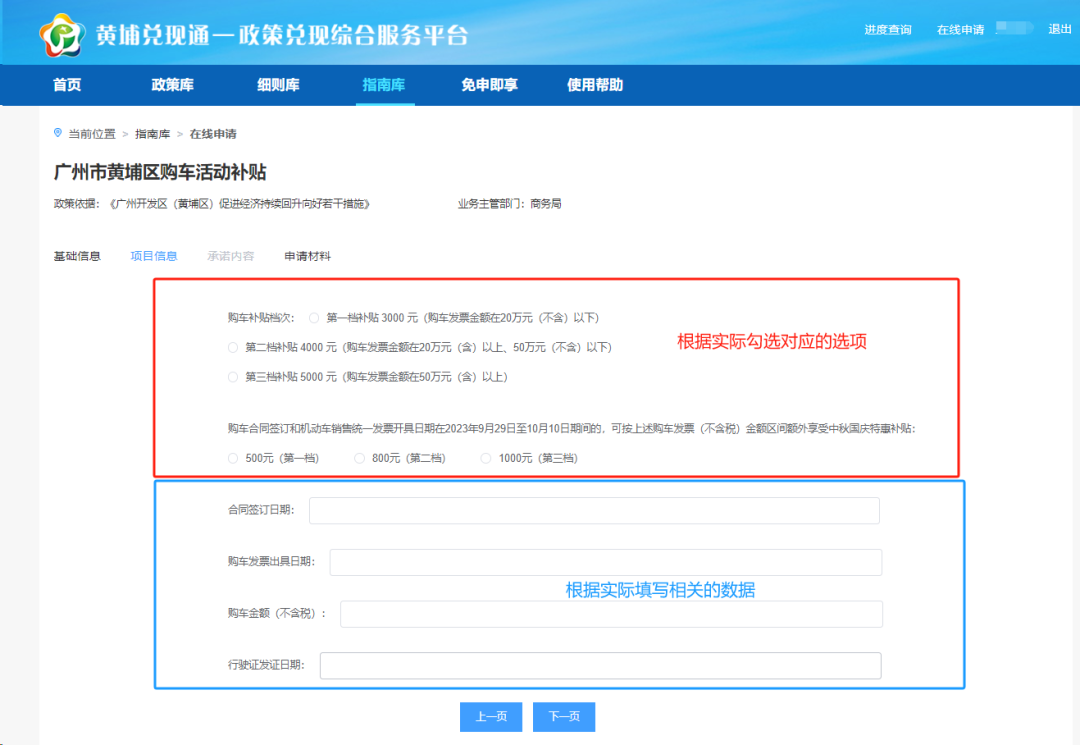The width and height of the screenshot is (1080, 745).
Task: Click the 合同签订日期 input field
Action: pos(594,510)
